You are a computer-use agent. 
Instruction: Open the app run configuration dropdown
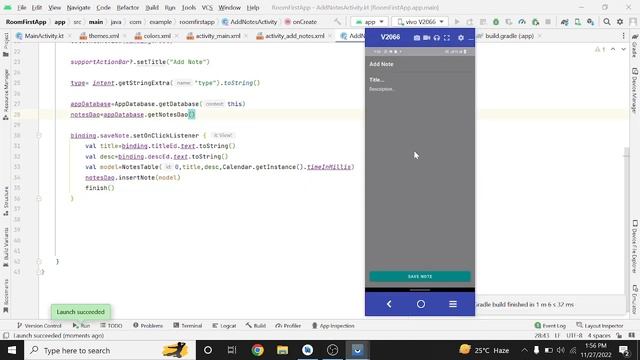tap(369, 22)
